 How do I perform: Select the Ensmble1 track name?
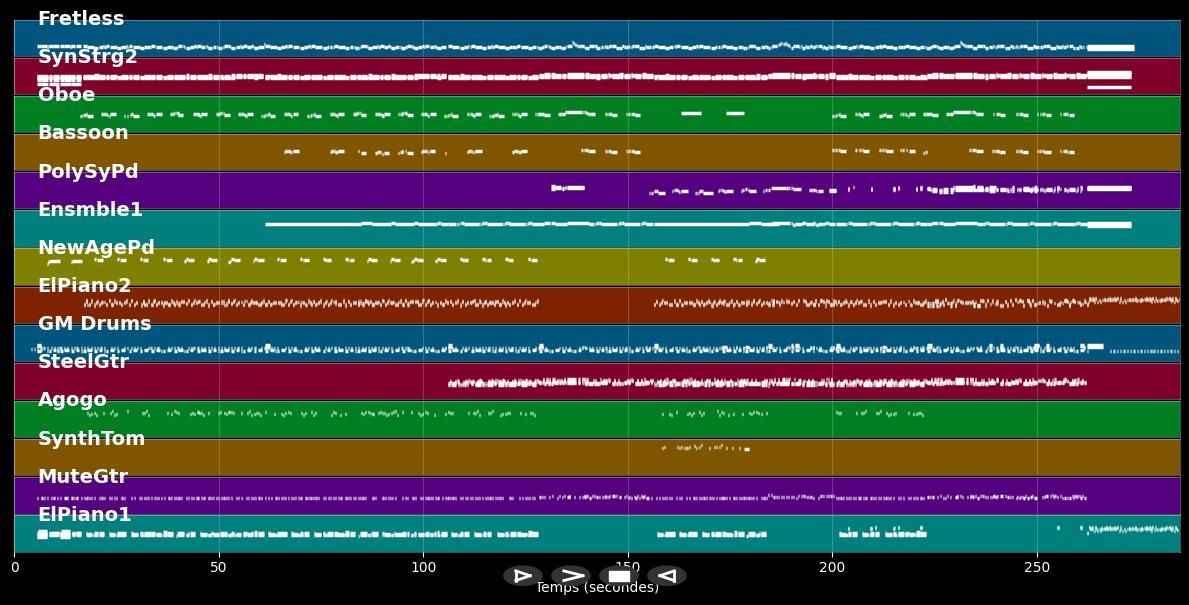90,210
